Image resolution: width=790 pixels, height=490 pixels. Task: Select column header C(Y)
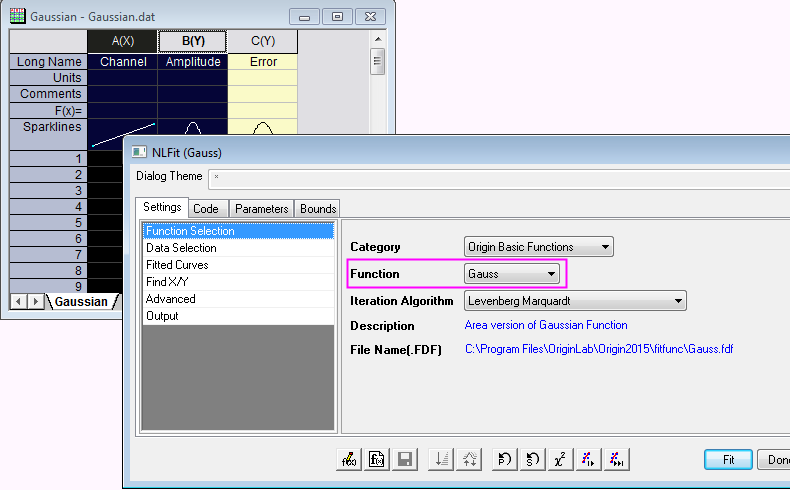[x=263, y=41]
